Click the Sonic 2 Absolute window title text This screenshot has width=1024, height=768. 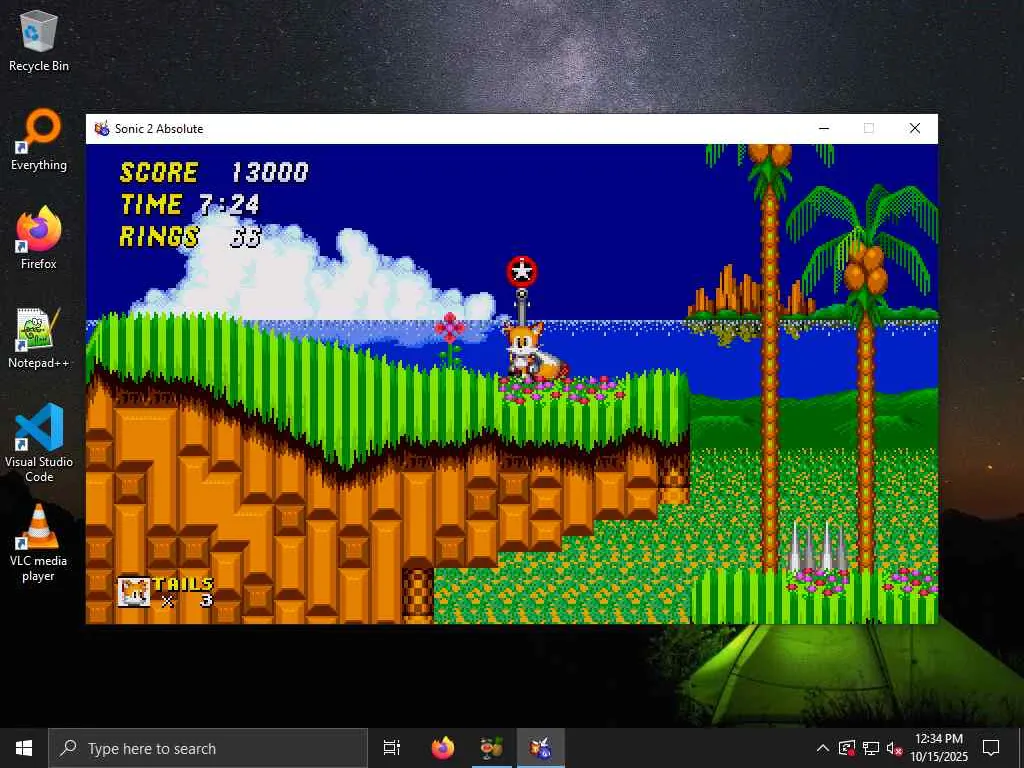pyautogui.click(x=159, y=129)
